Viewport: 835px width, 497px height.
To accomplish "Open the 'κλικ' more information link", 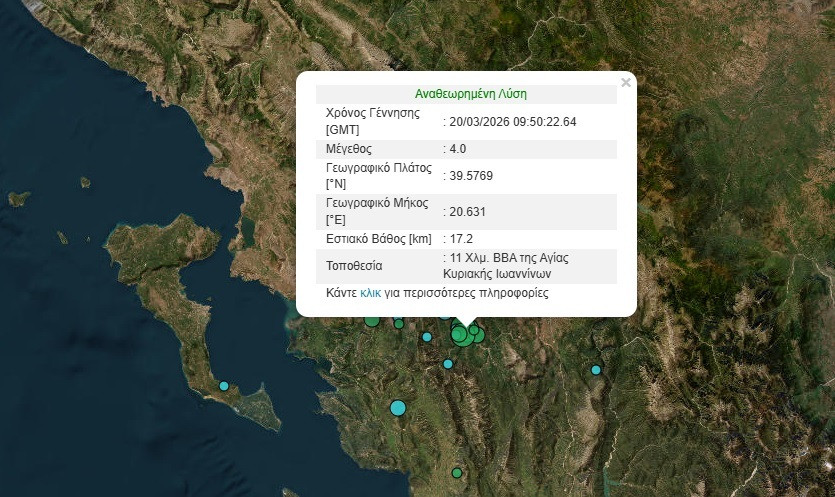I will tap(371, 292).
